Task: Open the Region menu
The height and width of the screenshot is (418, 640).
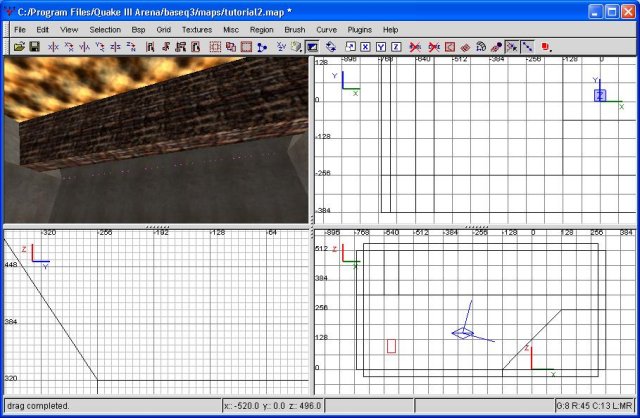Action: pos(261,29)
